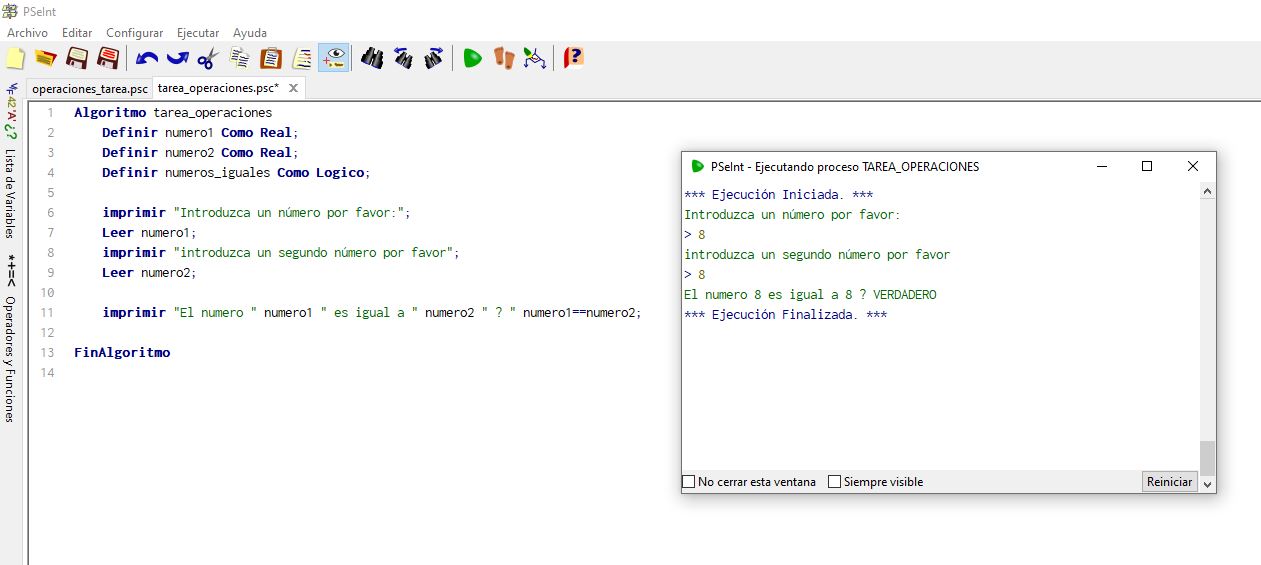The image size is (1261, 565).
Task: Click the VERDADERO result output line
Action: [810, 294]
